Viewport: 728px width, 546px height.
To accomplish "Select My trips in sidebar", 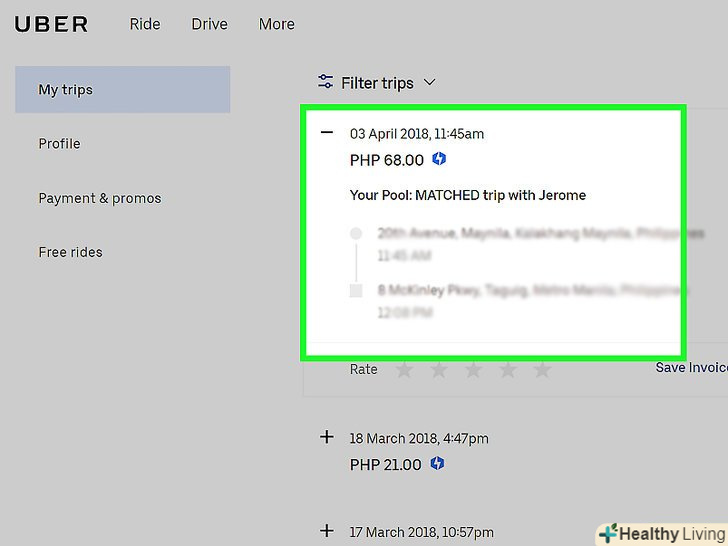I will [123, 90].
